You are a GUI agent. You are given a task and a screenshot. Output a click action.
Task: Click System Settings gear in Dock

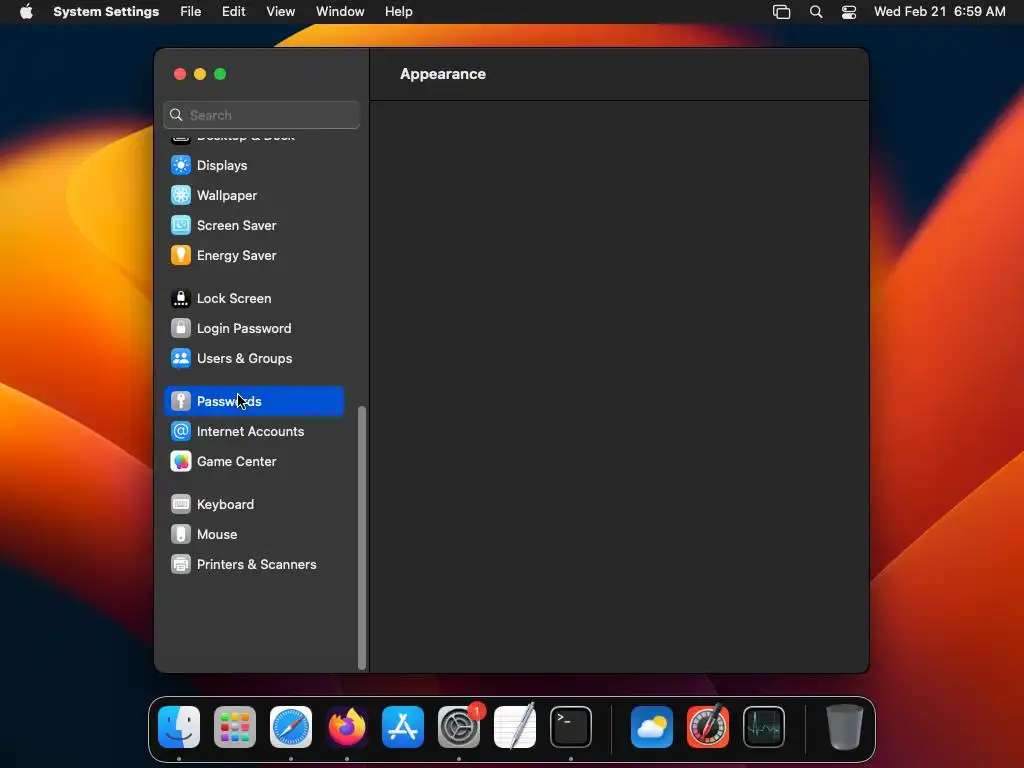[x=459, y=727]
